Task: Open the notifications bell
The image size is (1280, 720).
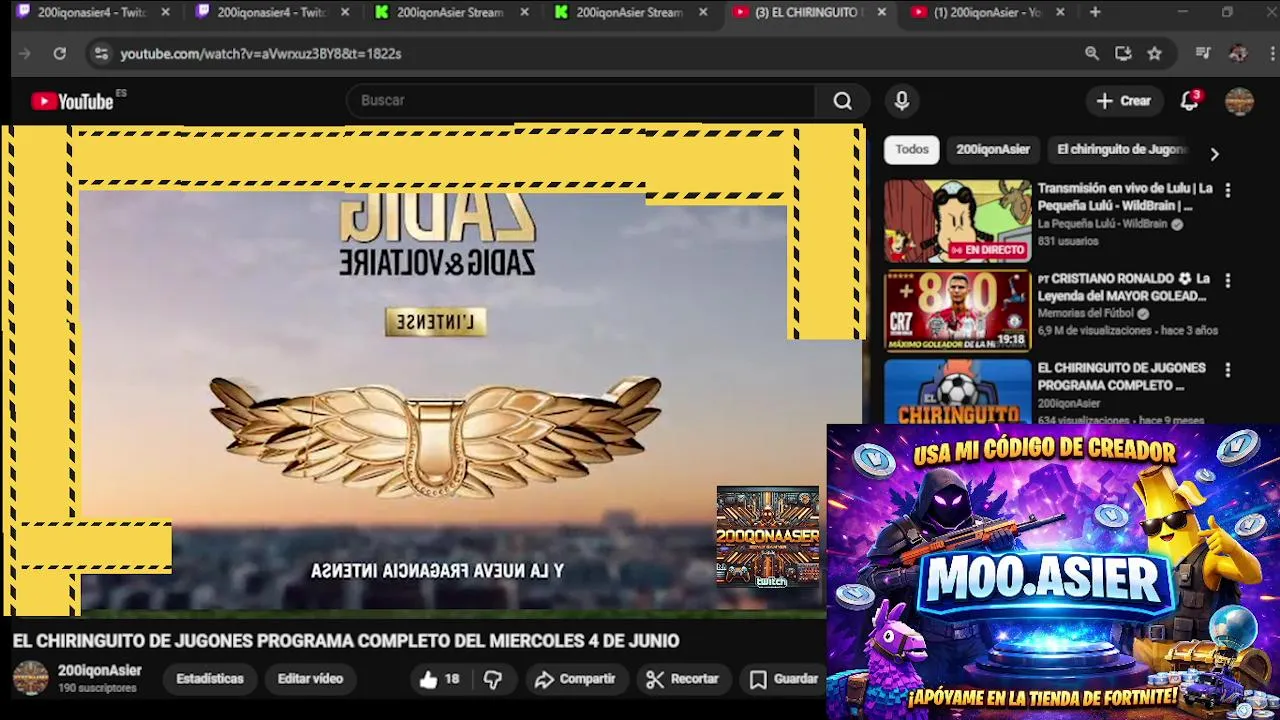Action: pos(1190,101)
